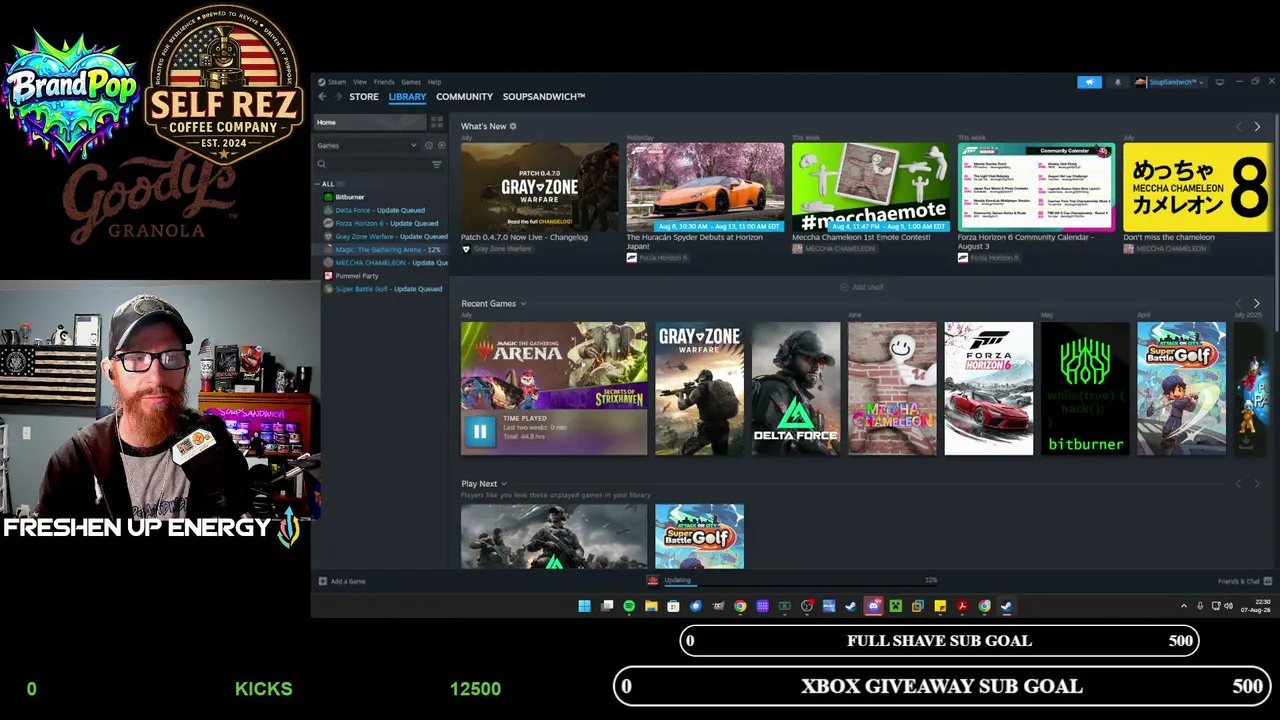The image size is (1280, 720).
Task: Show only ready-to-play games (play icon)
Action: click(x=441, y=146)
